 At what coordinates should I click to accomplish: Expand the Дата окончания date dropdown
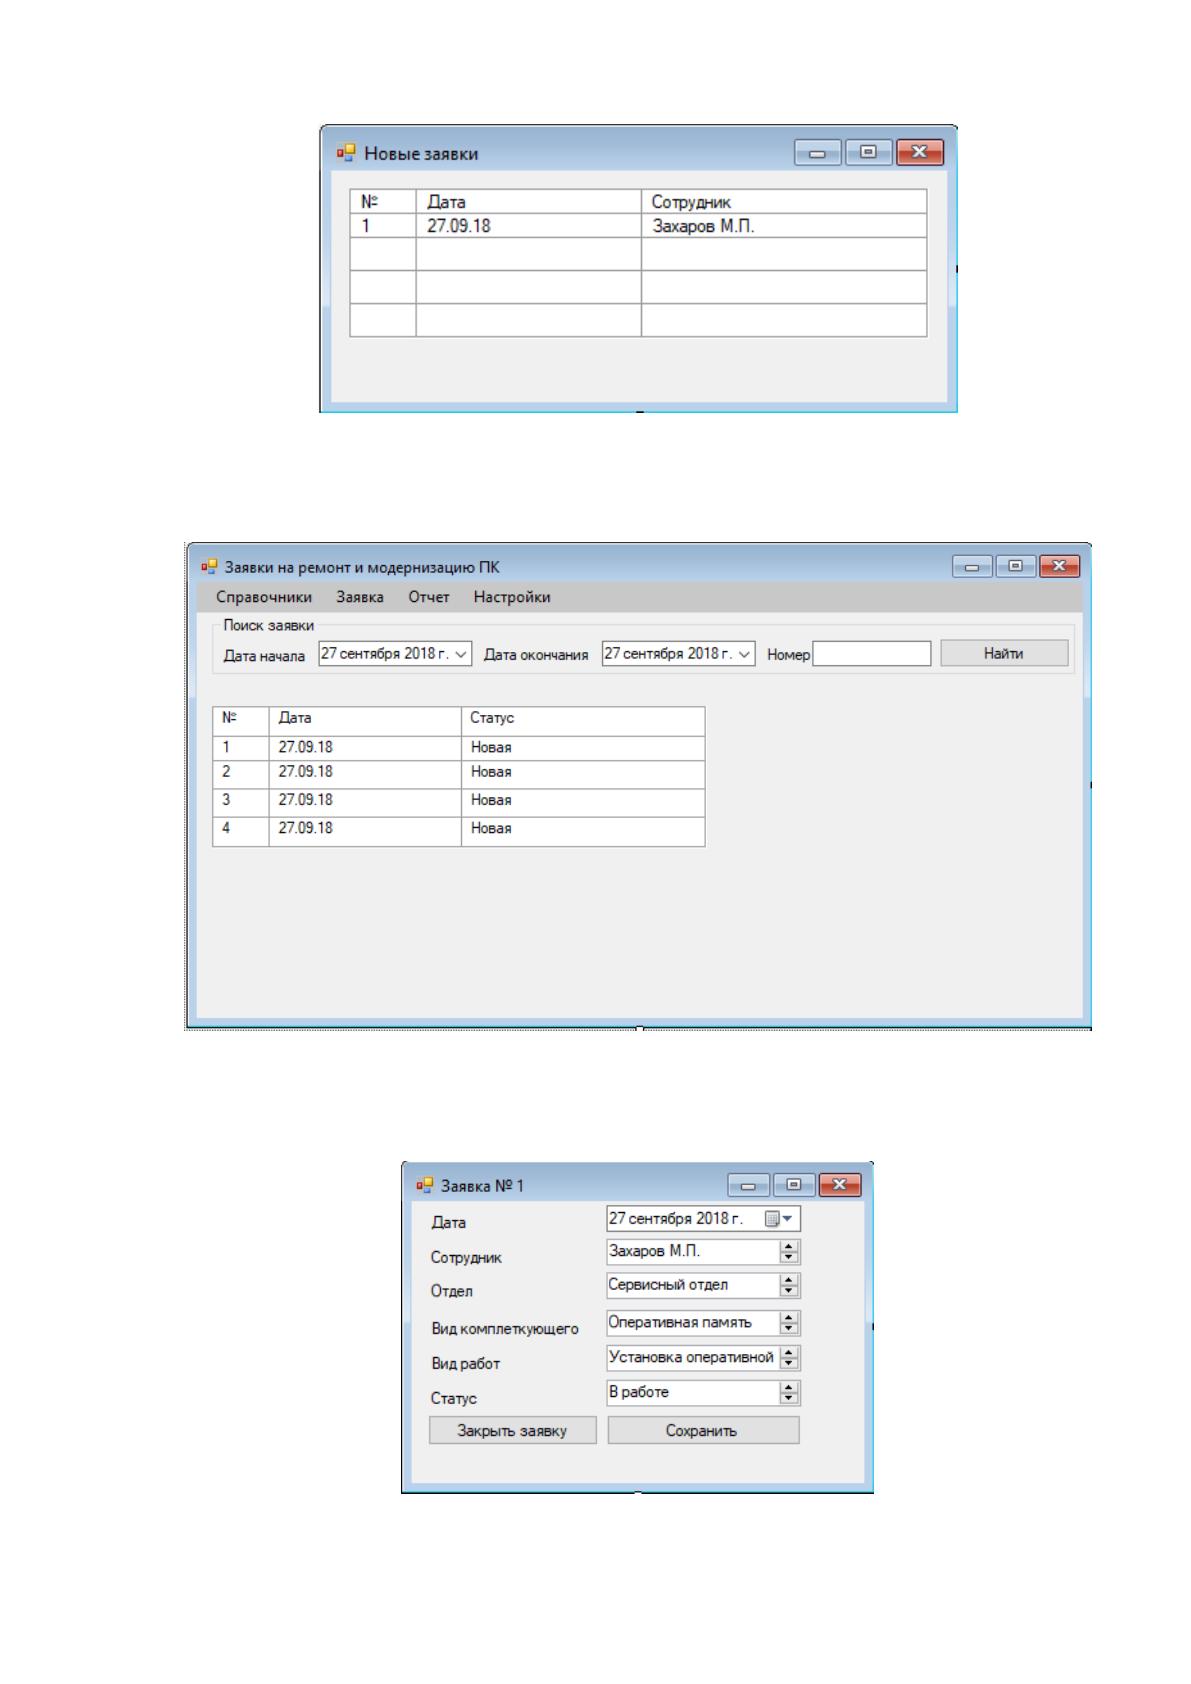click(745, 654)
